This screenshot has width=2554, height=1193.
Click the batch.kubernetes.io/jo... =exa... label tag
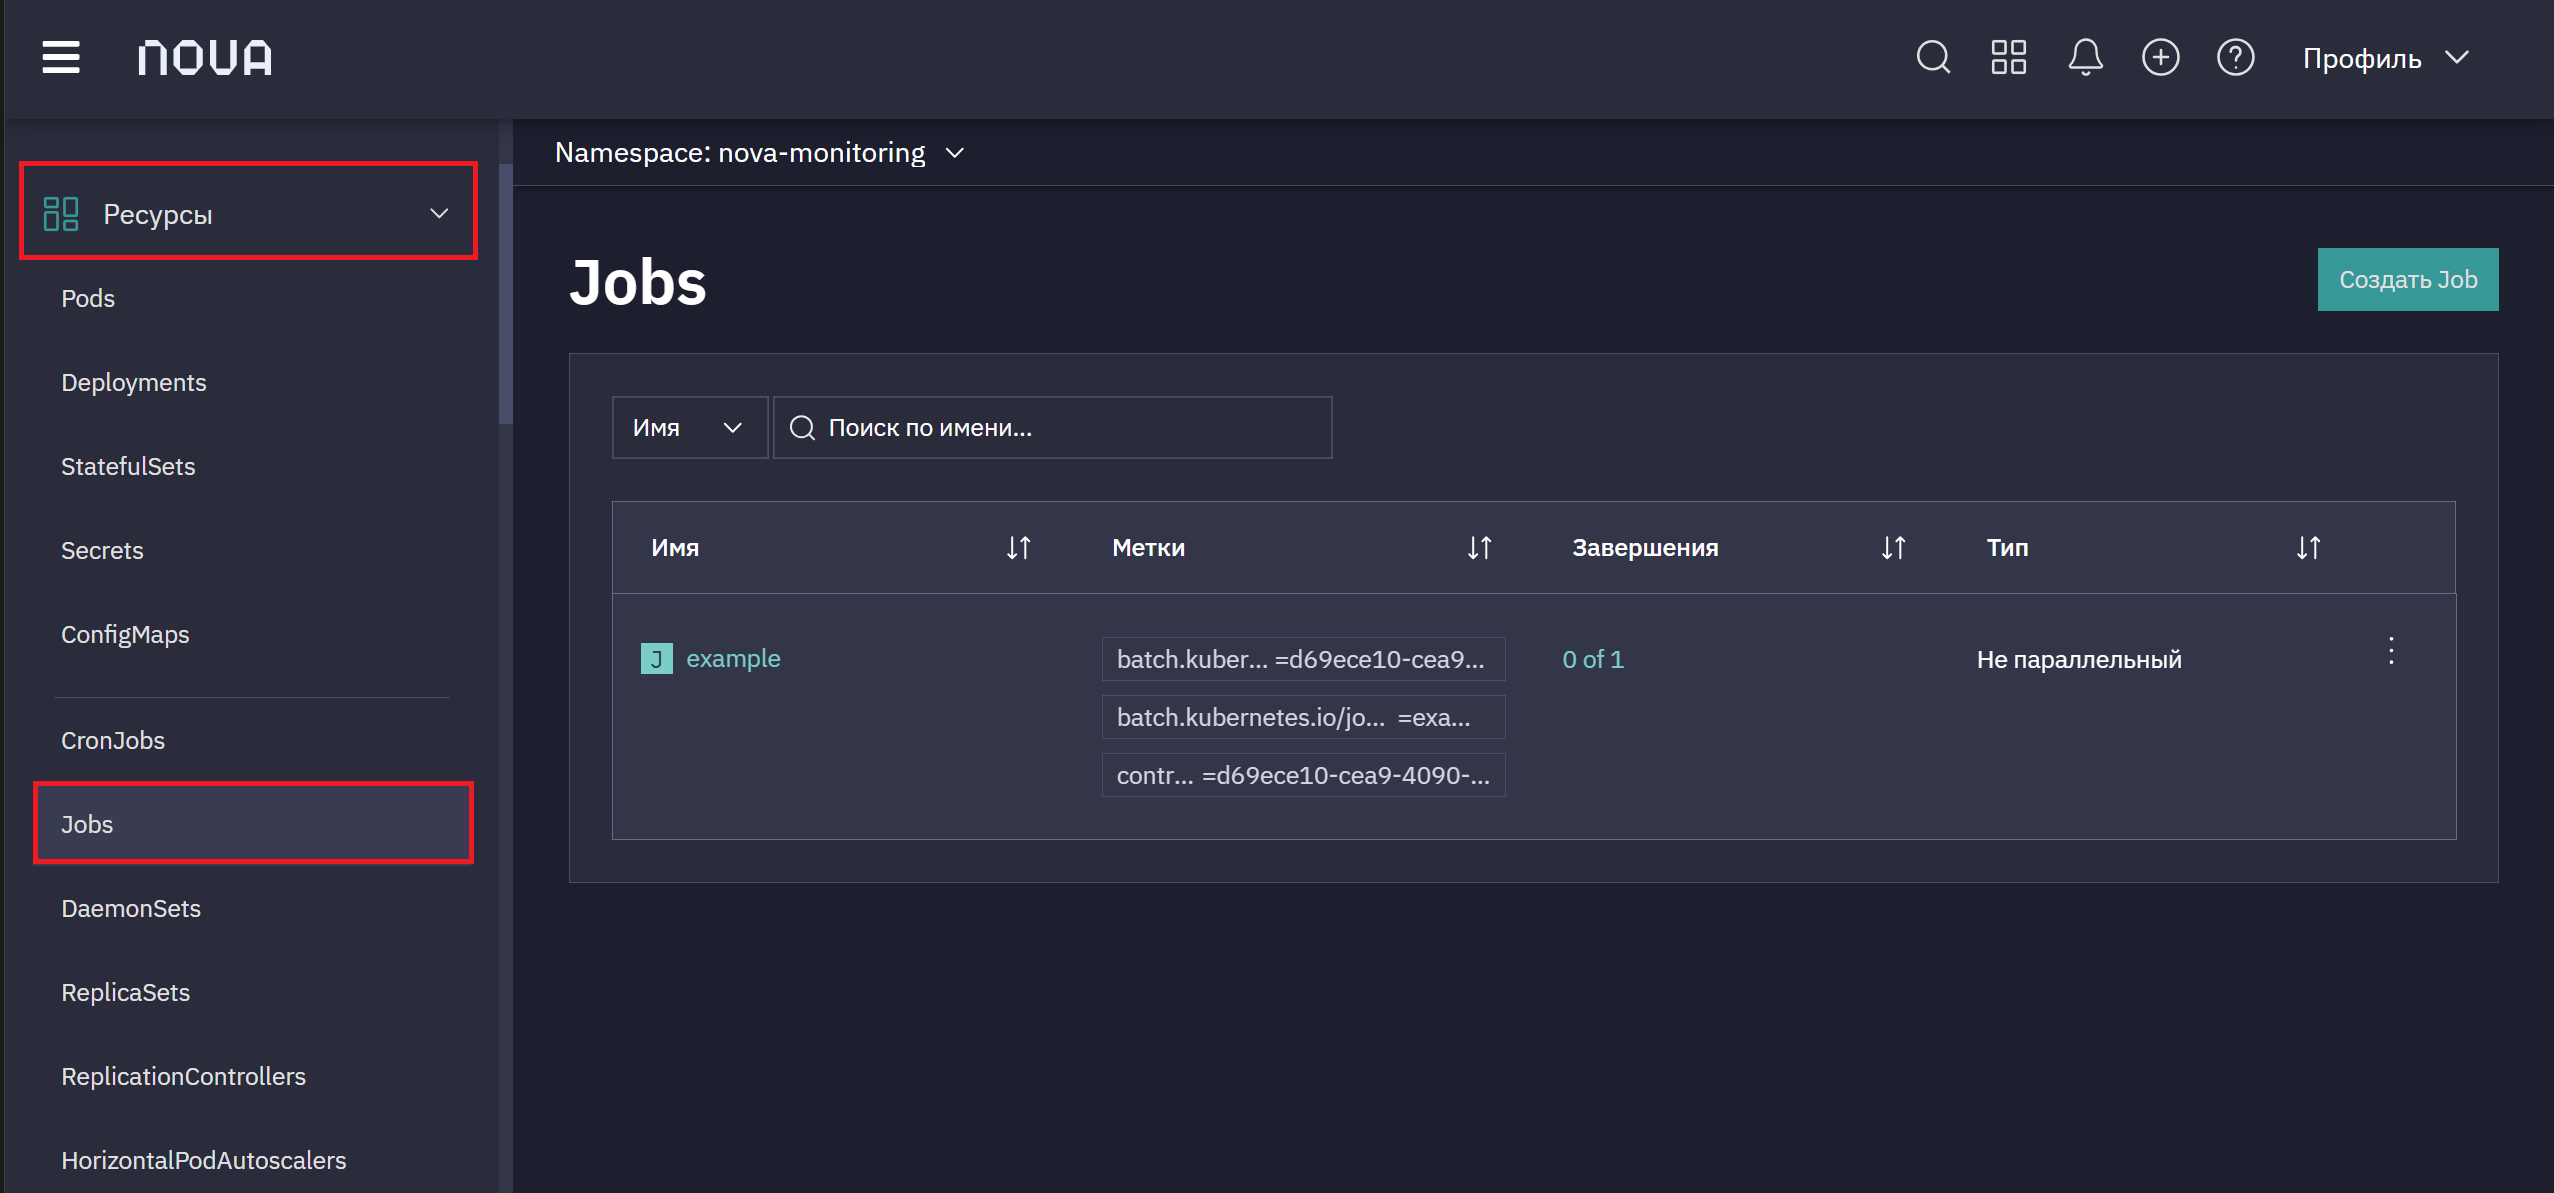point(1303,717)
